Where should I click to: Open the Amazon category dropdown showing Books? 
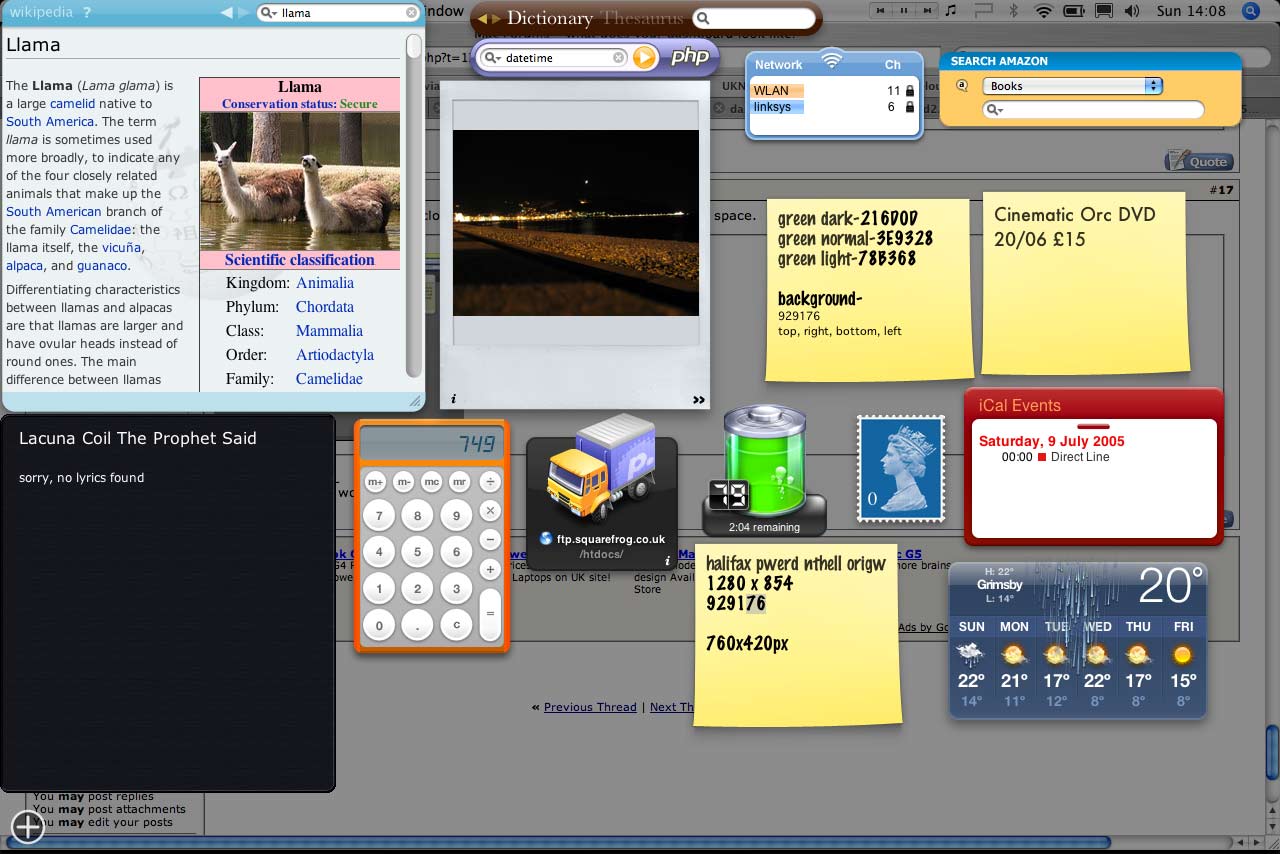point(1072,86)
